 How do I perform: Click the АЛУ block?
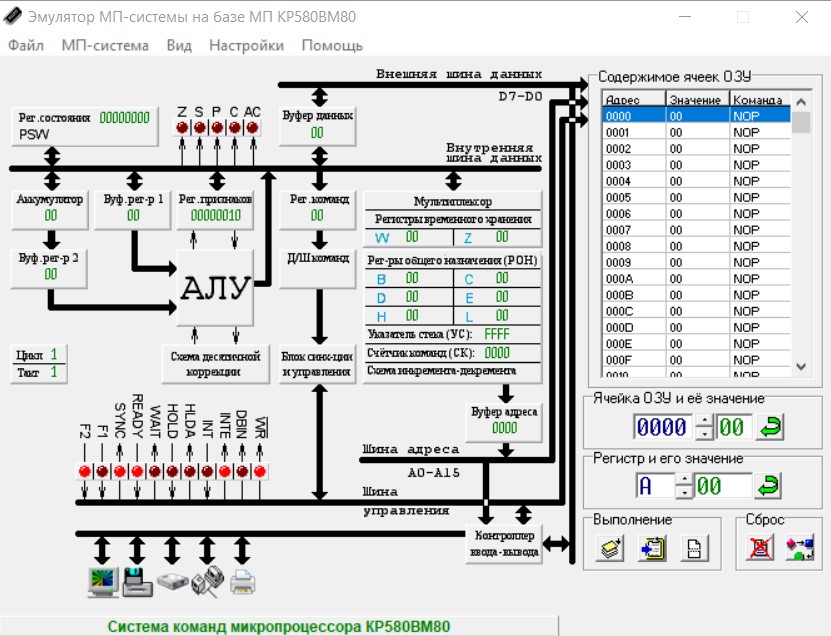click(x=215, y=287)
